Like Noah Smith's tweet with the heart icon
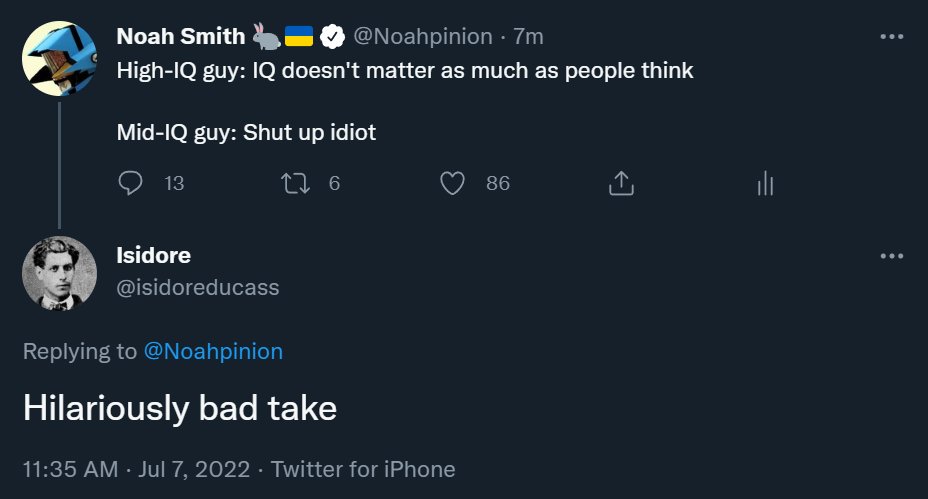The image size is (928, 499). pos(453,183)
